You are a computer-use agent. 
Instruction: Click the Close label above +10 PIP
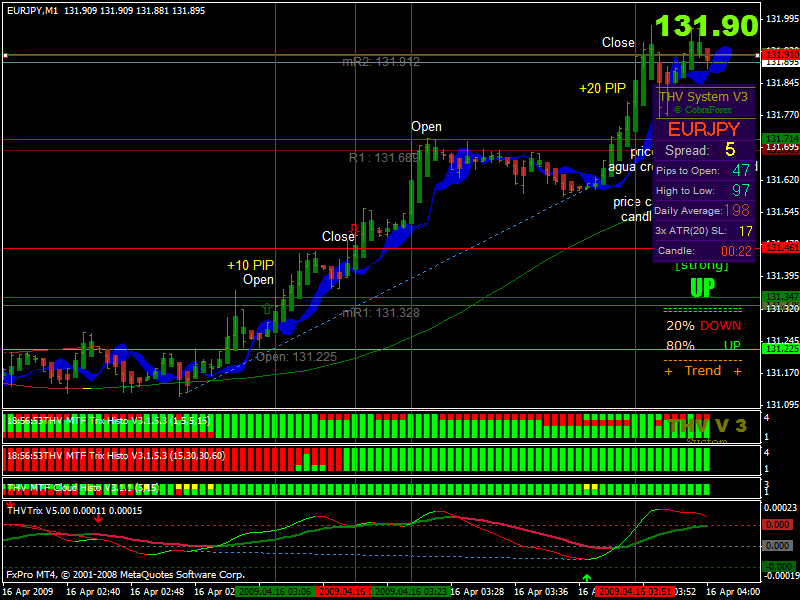click(338, 236)
